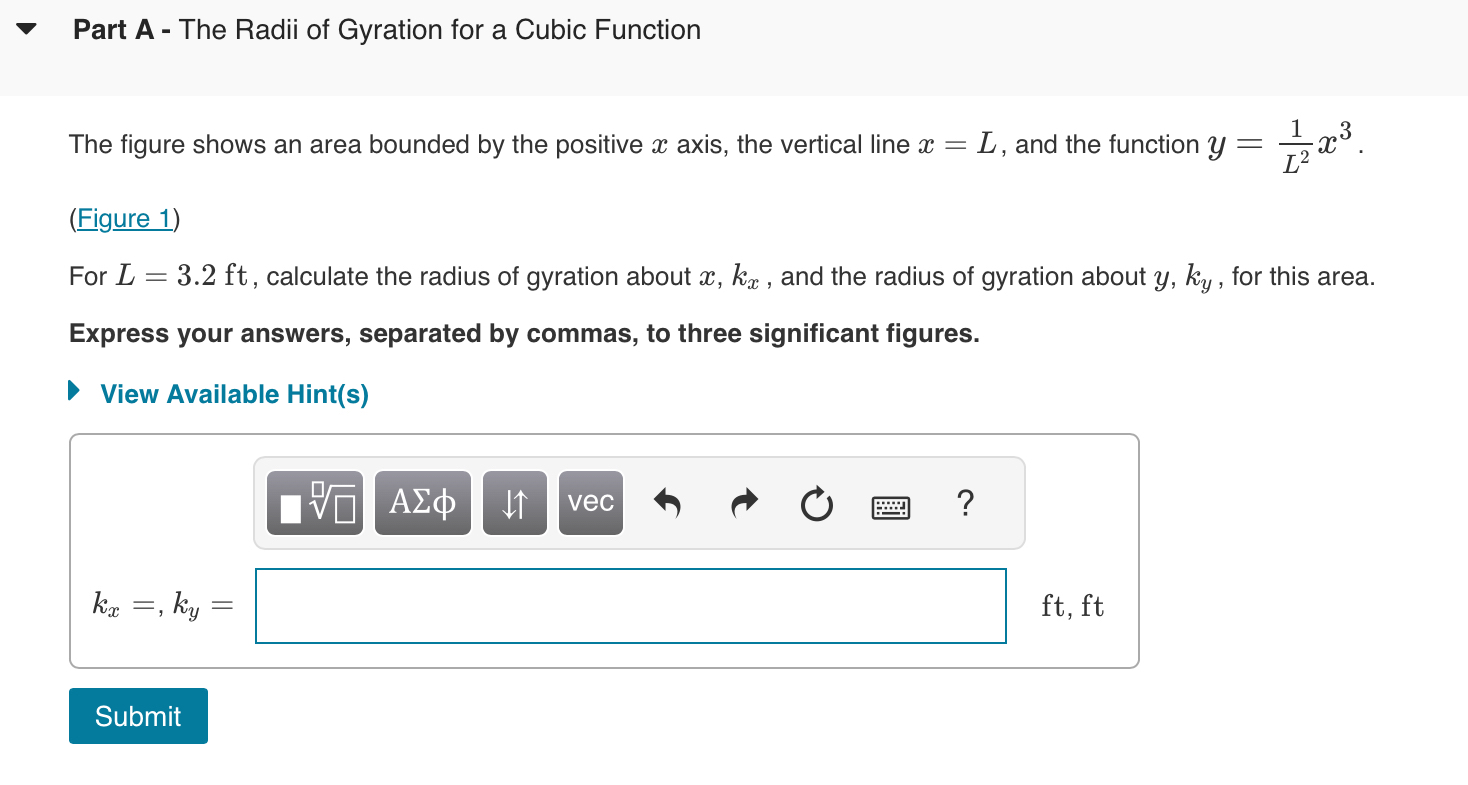This screenshot has width=1468, height=785.
Task: Click the ft, ft units label
Action: click(x=1072, y=605)
